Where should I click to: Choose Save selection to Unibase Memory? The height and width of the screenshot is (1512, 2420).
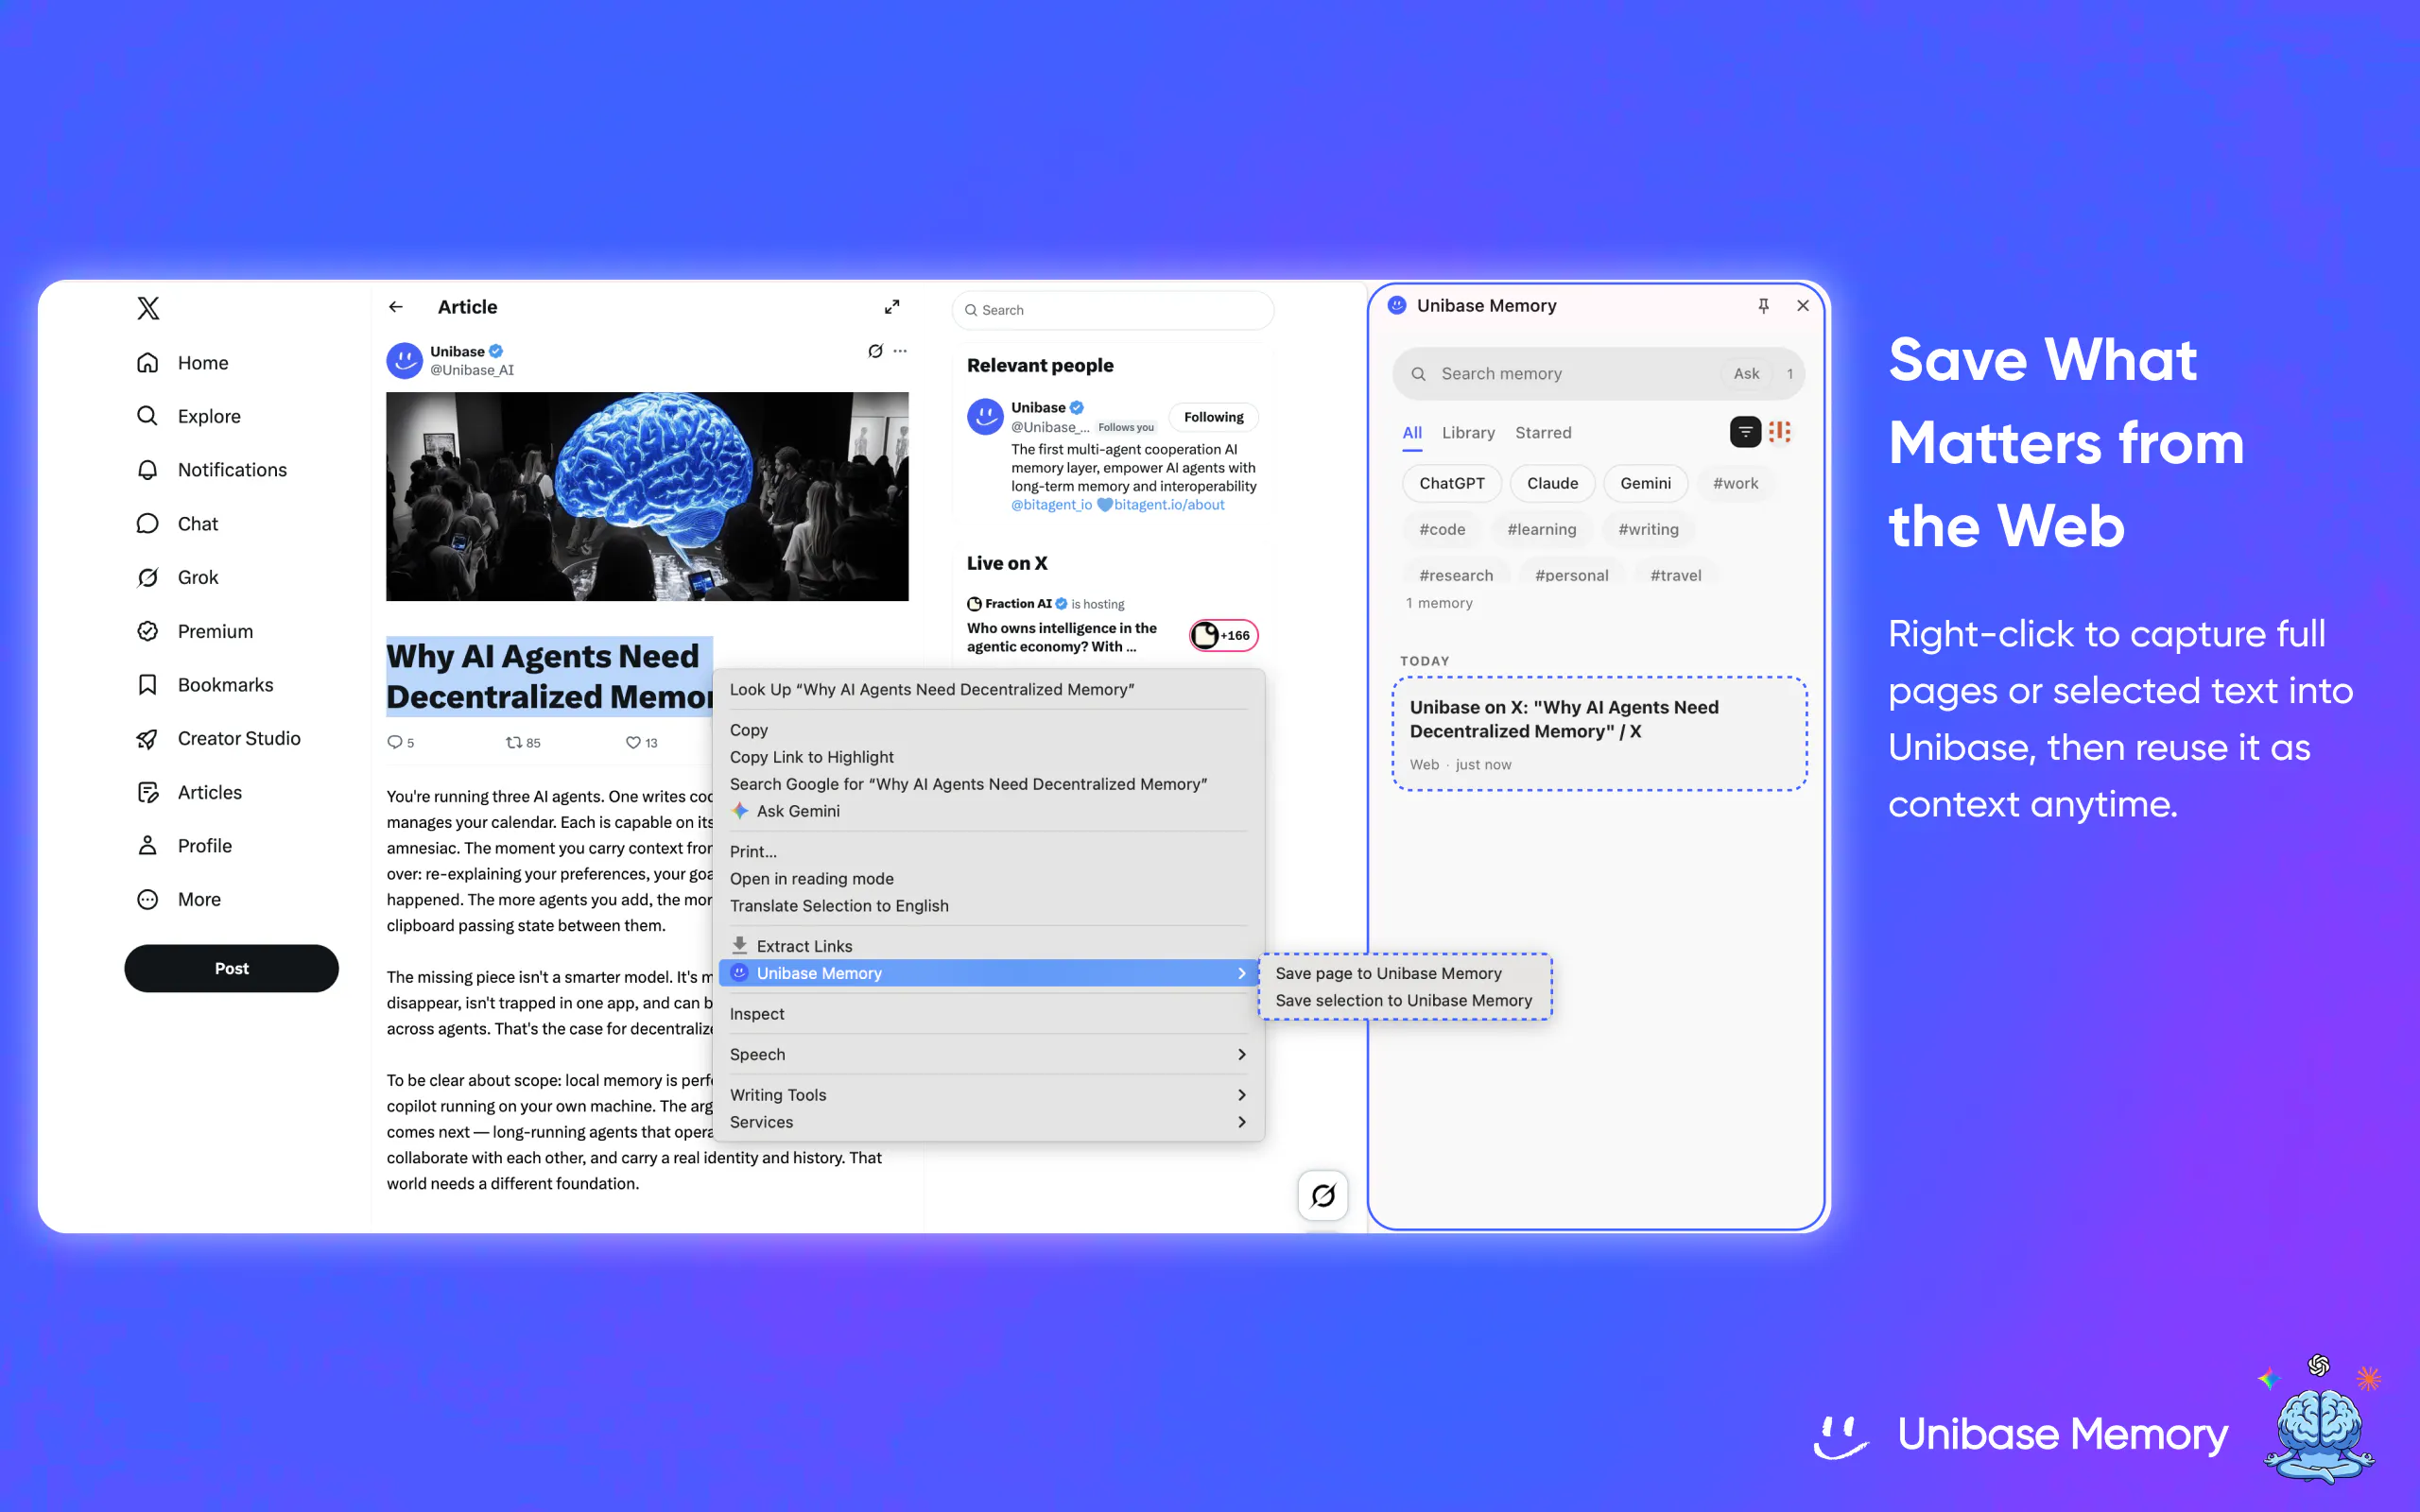click(x=1405, y=1000)
